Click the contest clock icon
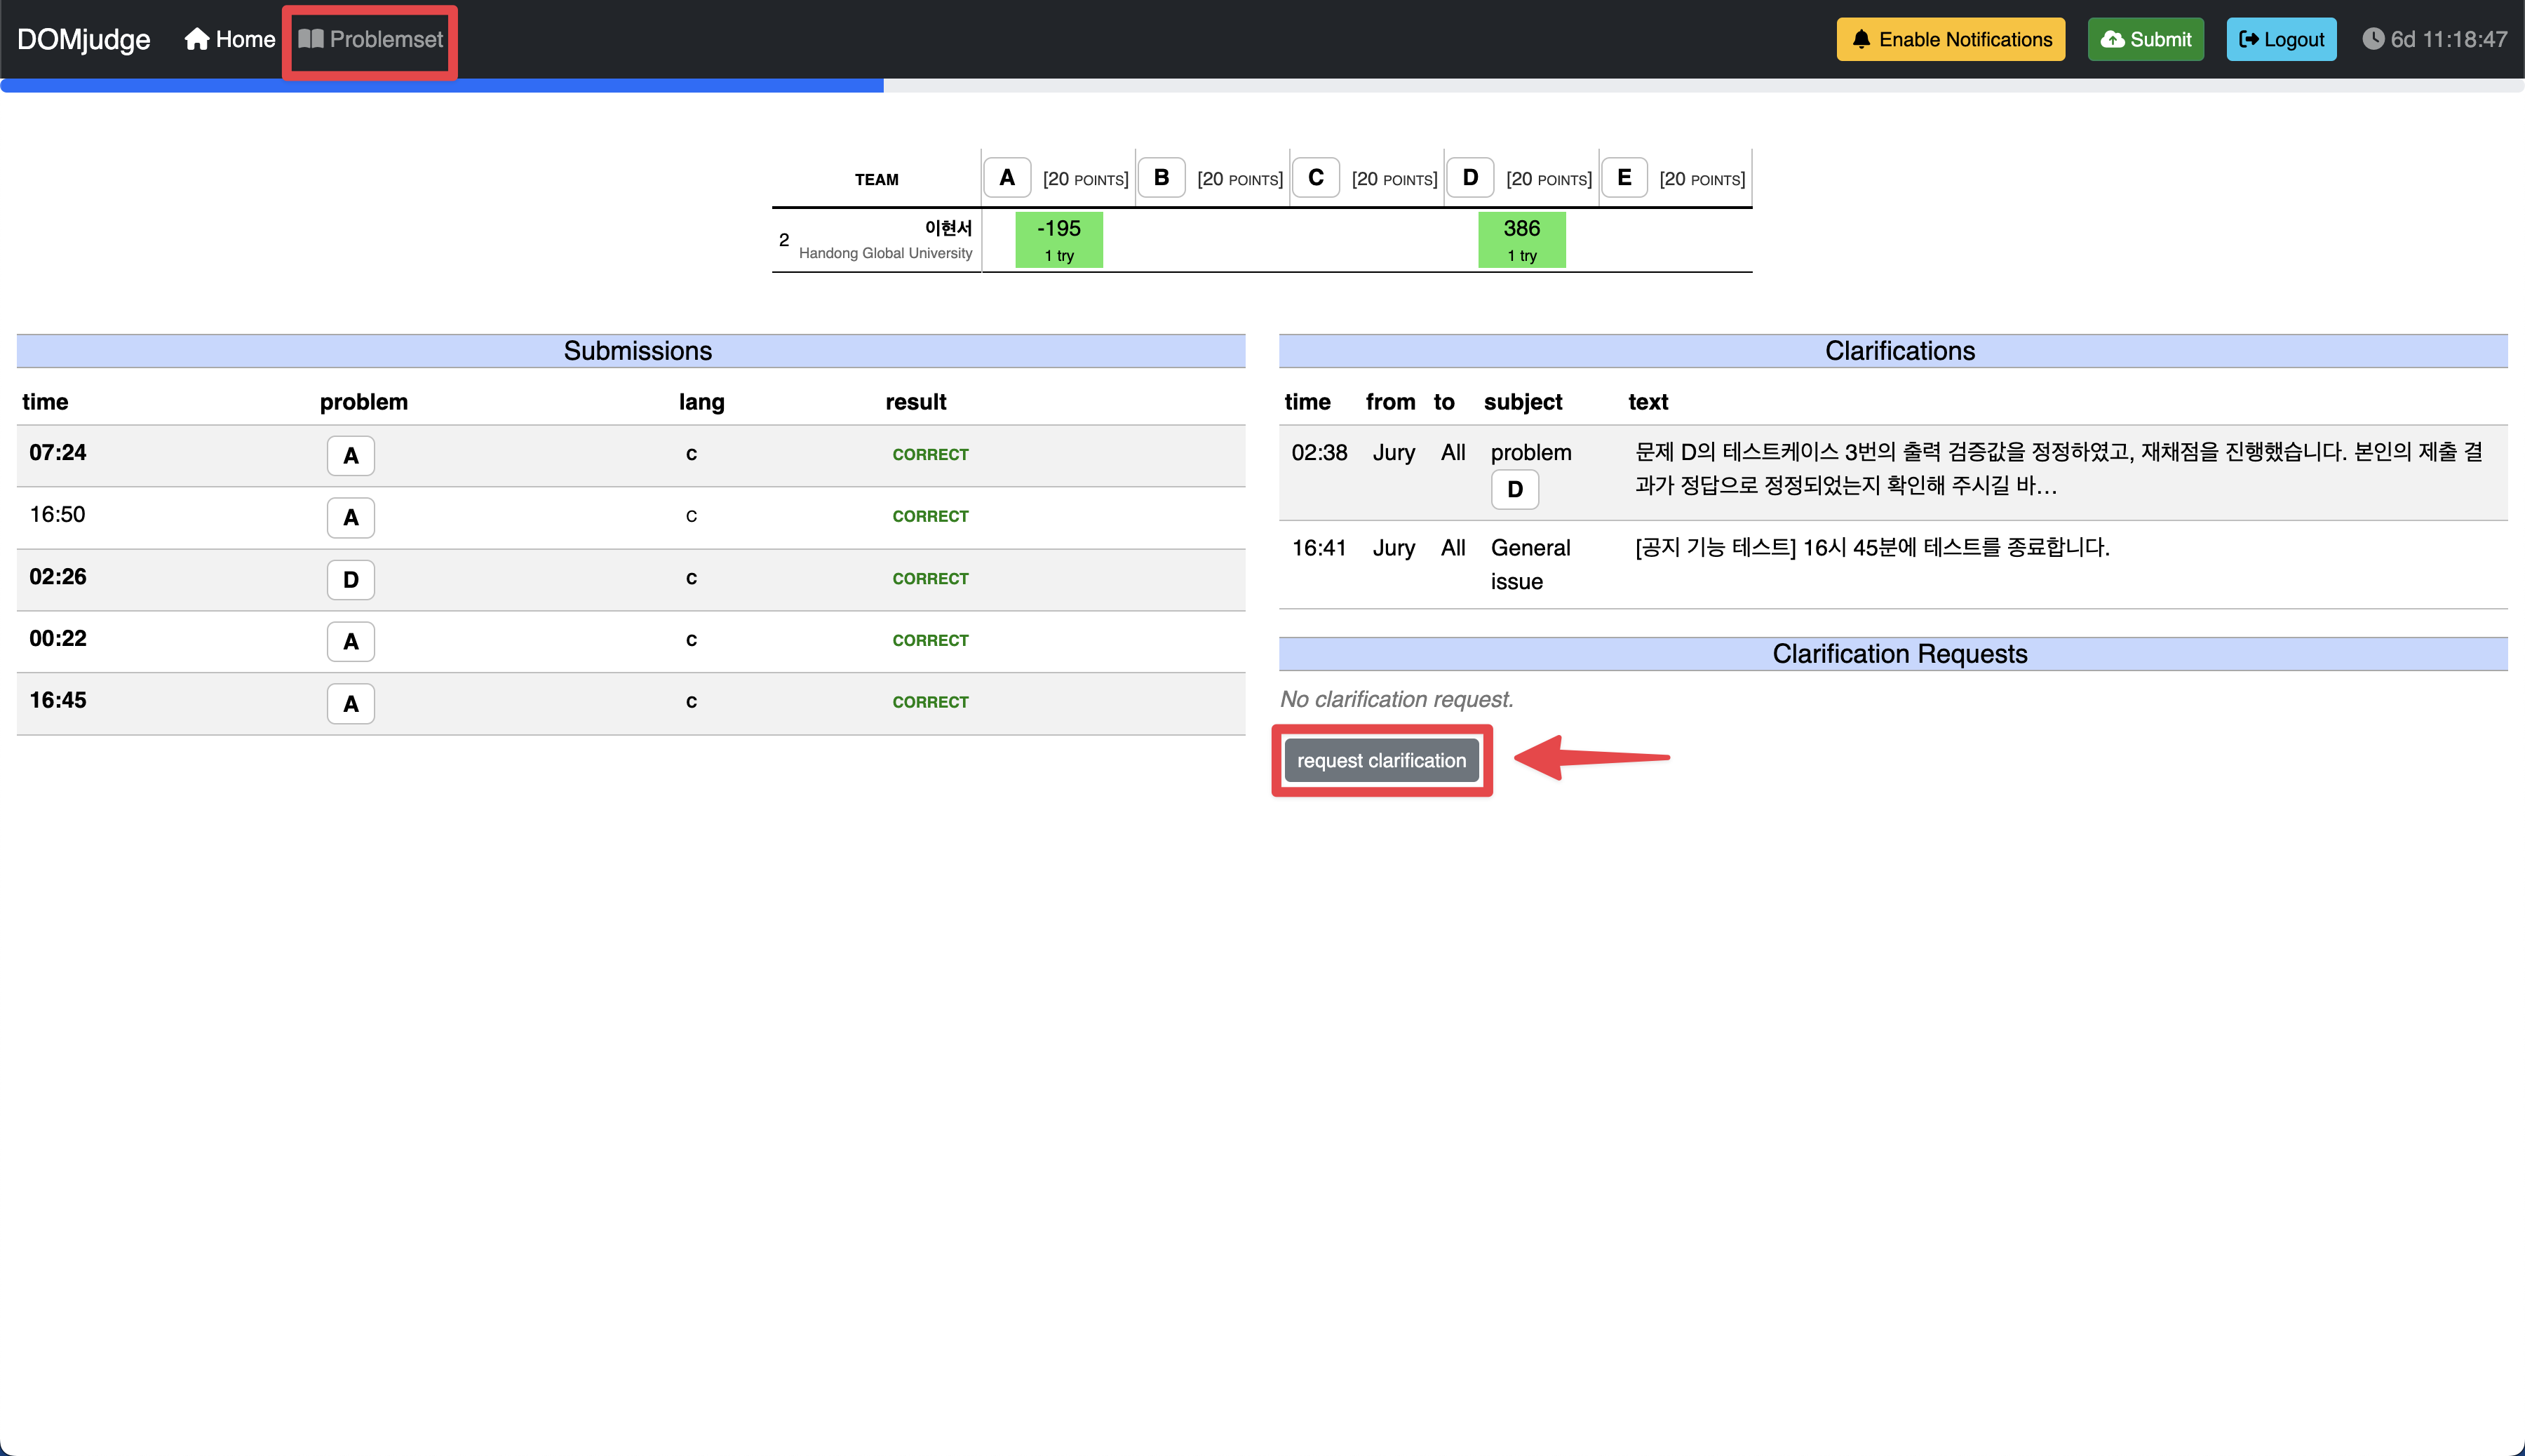Image resolution: width=2525 pixels, height=1456 pixels. (2373, 39)
